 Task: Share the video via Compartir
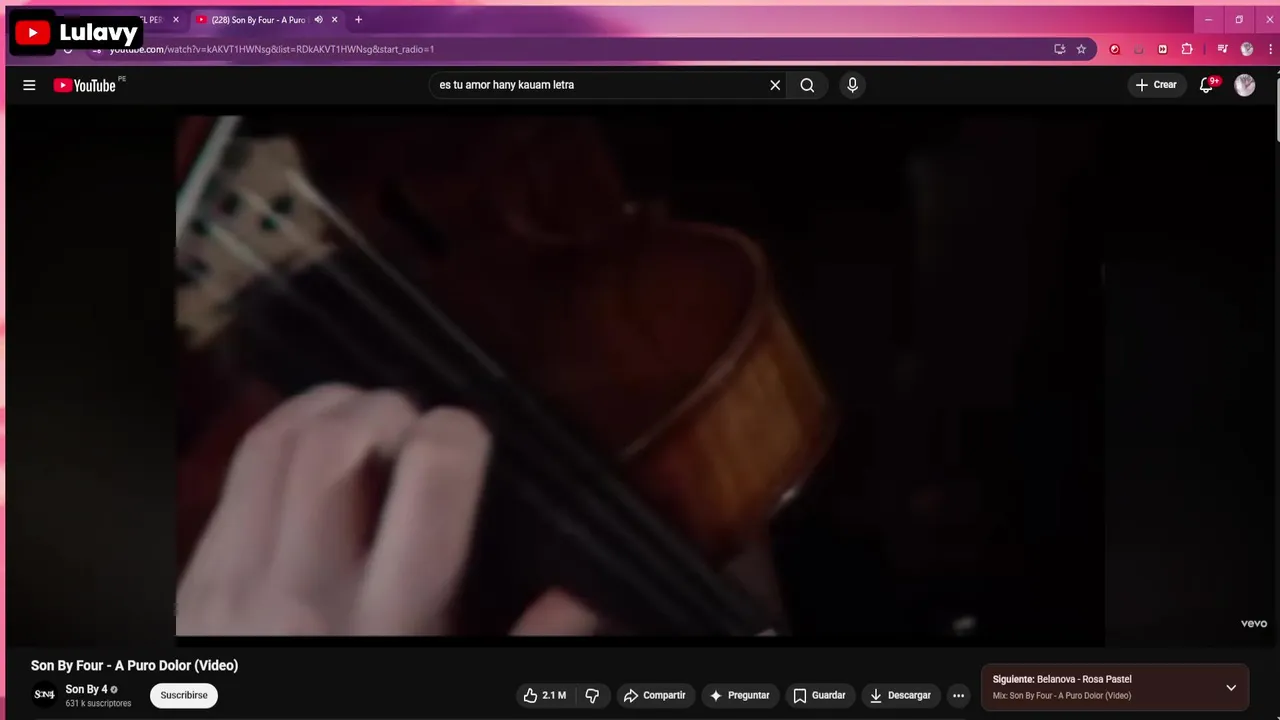654,695
